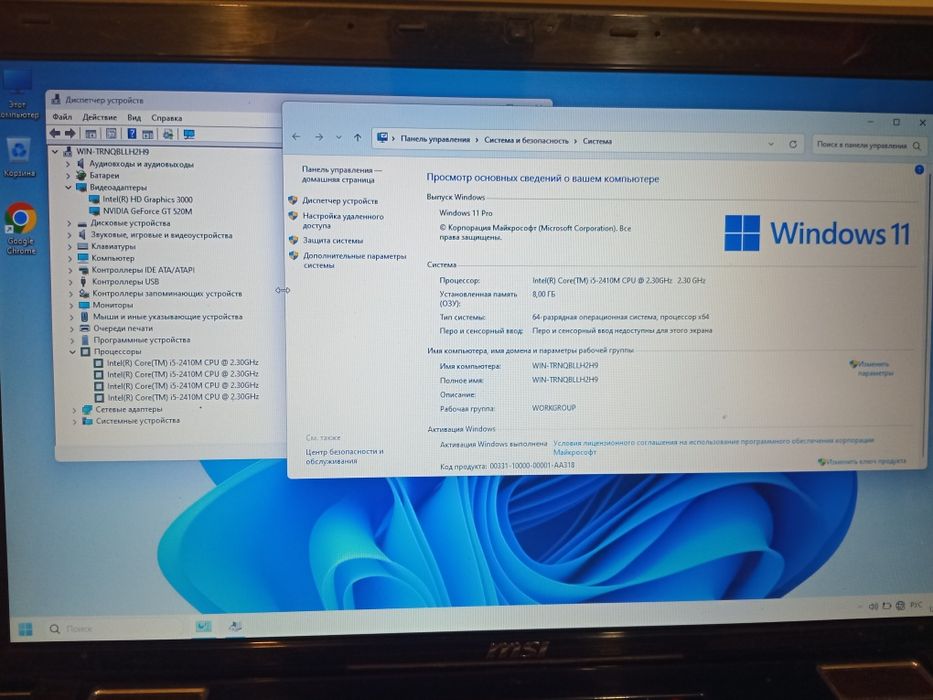Open the Windows Start button
The height and width of the screenshot is (700, 933).
(26, 629)
